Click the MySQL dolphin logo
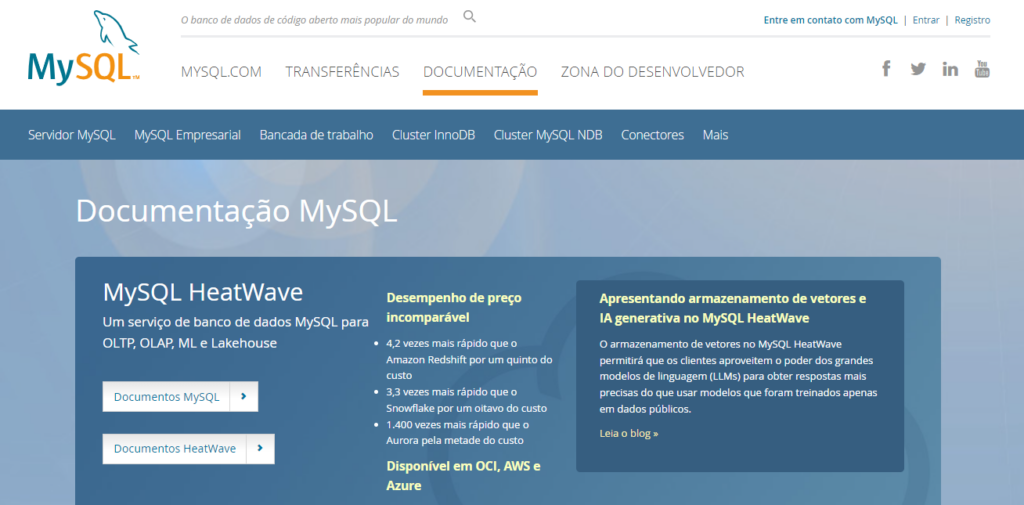Image resolution: width=1024 pixels, height=505 pixels. coord(84,46)
